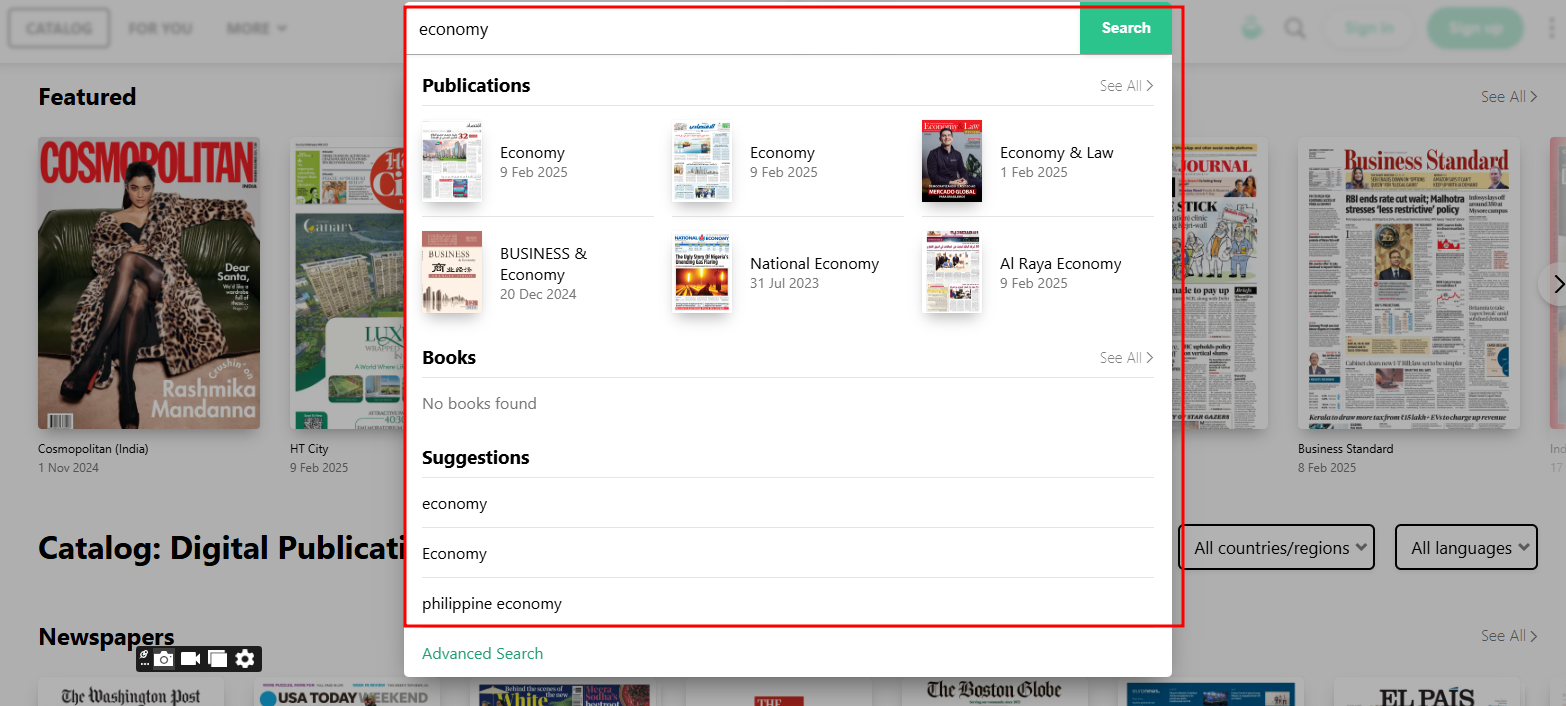Click the stacked windows capture icon
This screenshot has height=706, width=1566.
(x=217, y=658)
